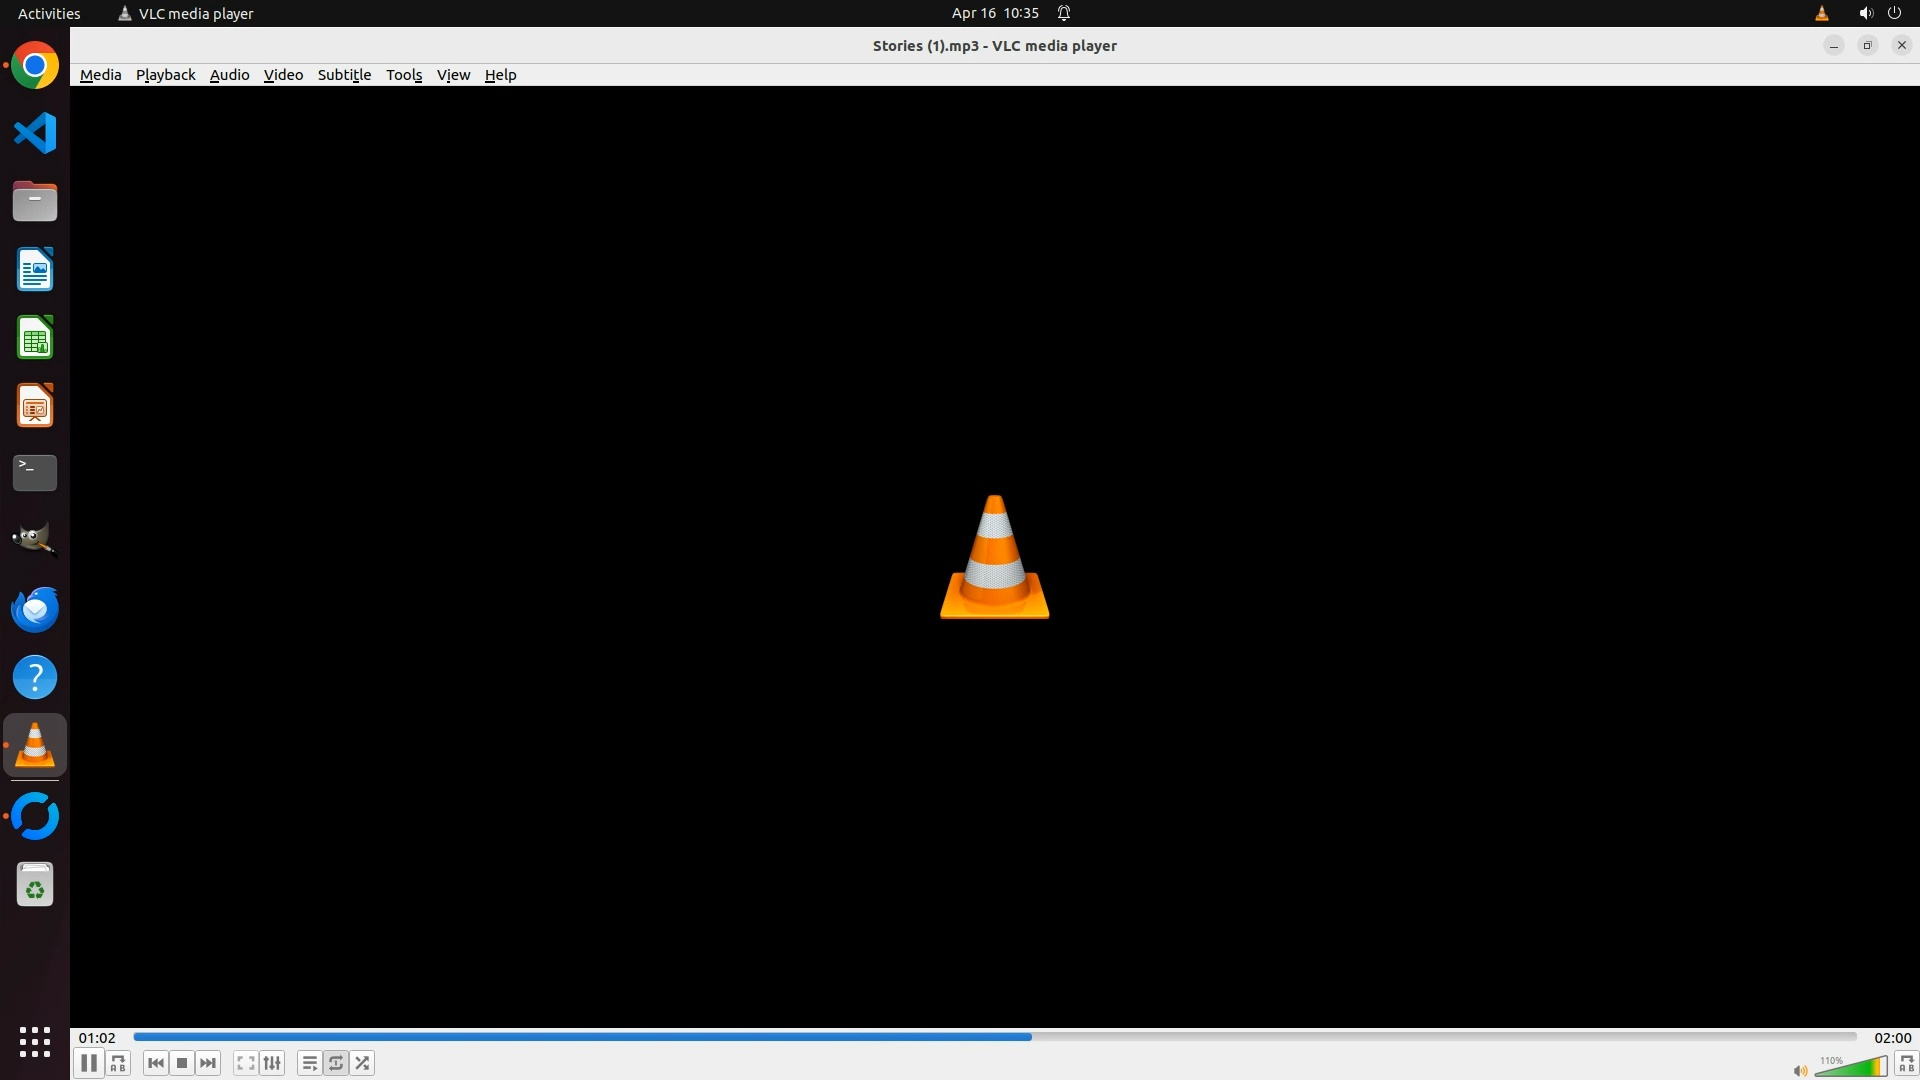
Task: Skip to the previous media track
Action: click(155, 1063)
